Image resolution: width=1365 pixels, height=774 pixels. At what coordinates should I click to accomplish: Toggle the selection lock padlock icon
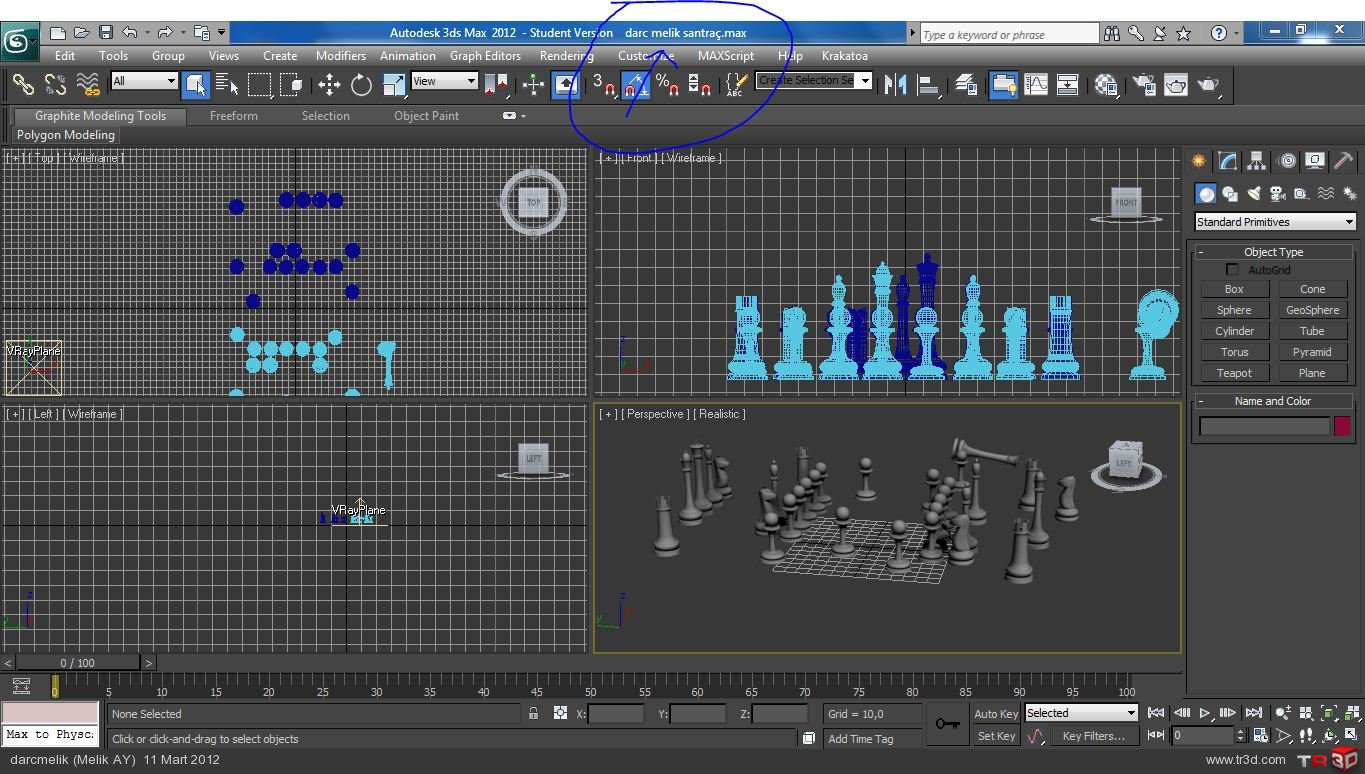pyautogui.click(x=534, y=713)
